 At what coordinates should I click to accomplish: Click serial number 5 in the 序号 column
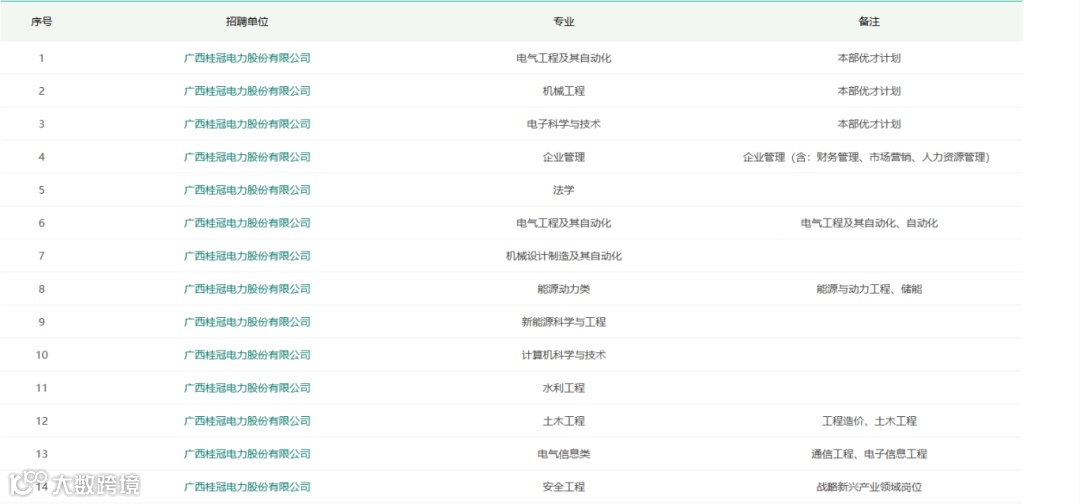pyautogui.click(x=41, y=190)
